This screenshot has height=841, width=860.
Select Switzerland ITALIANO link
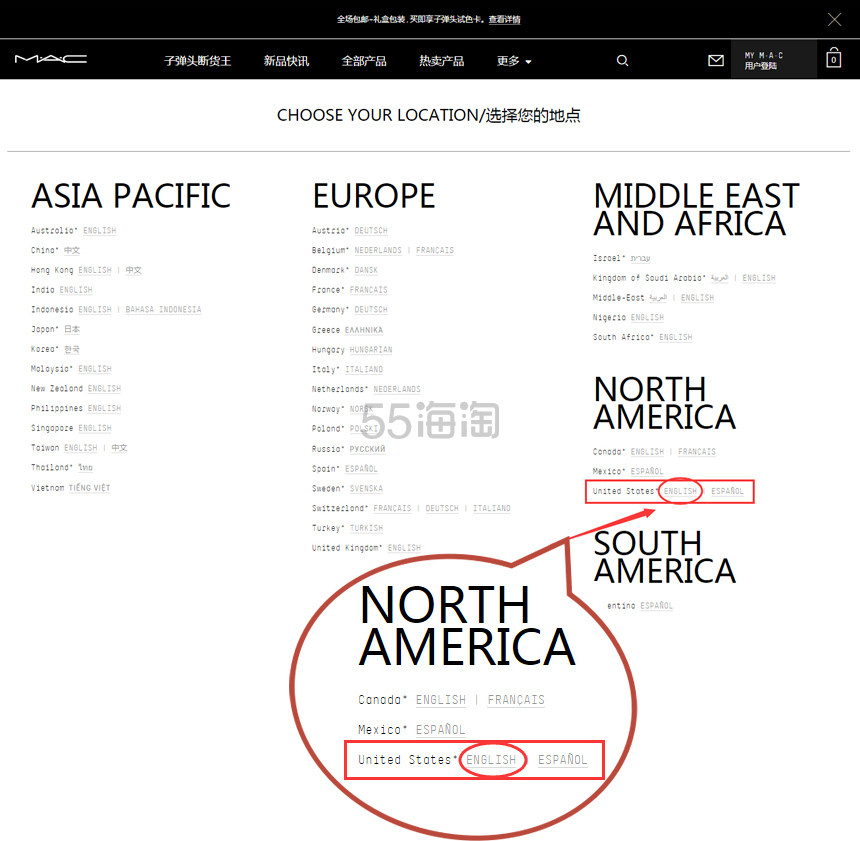[x=491, y=508]
